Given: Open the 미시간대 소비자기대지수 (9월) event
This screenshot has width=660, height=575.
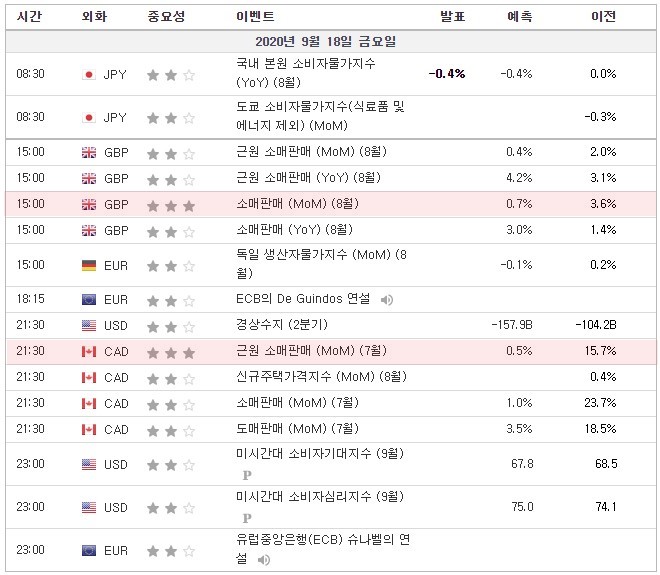Looking at the screenshot, I should [320, 454].
